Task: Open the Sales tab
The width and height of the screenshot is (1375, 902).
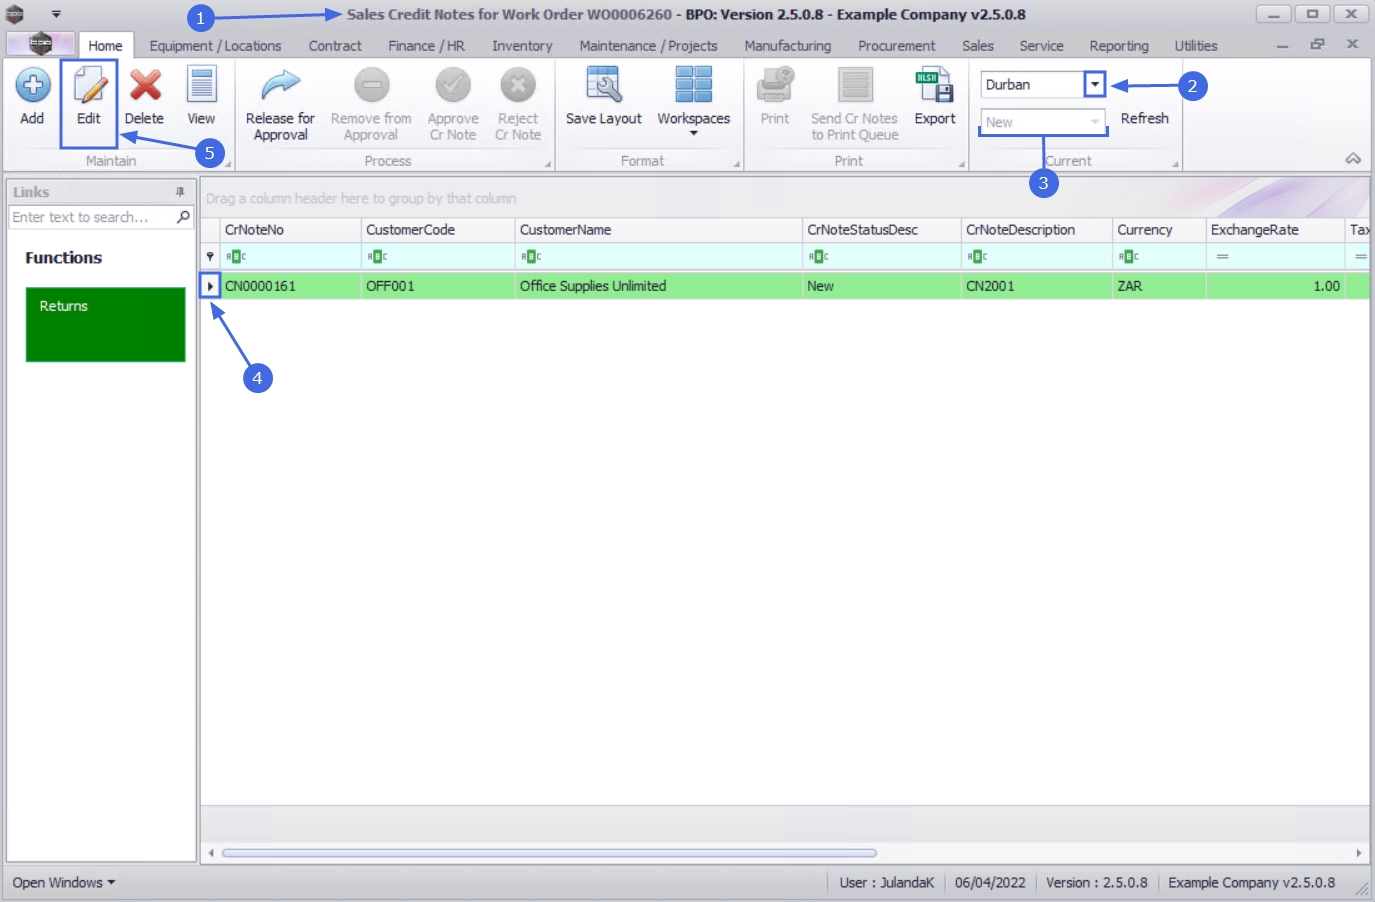Action: click(978, 46)
